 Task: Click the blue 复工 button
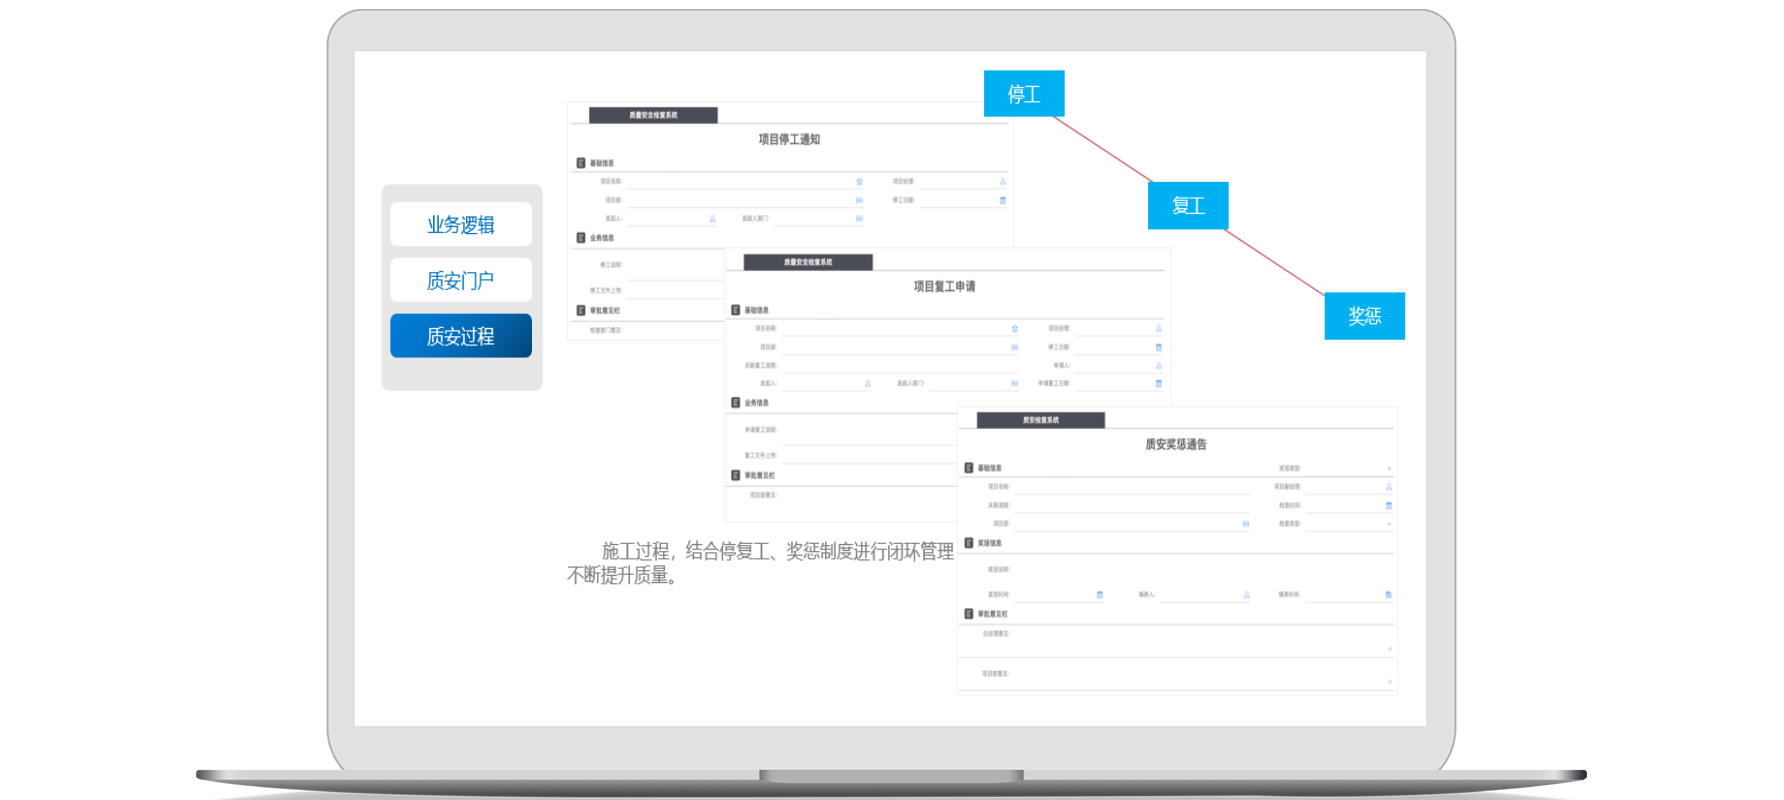coord(1188,206)
